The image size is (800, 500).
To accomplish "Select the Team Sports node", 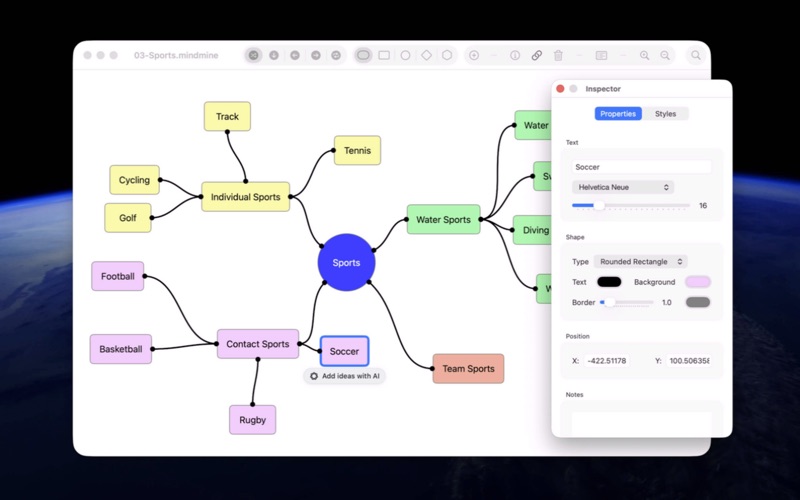I will (468, 368).
